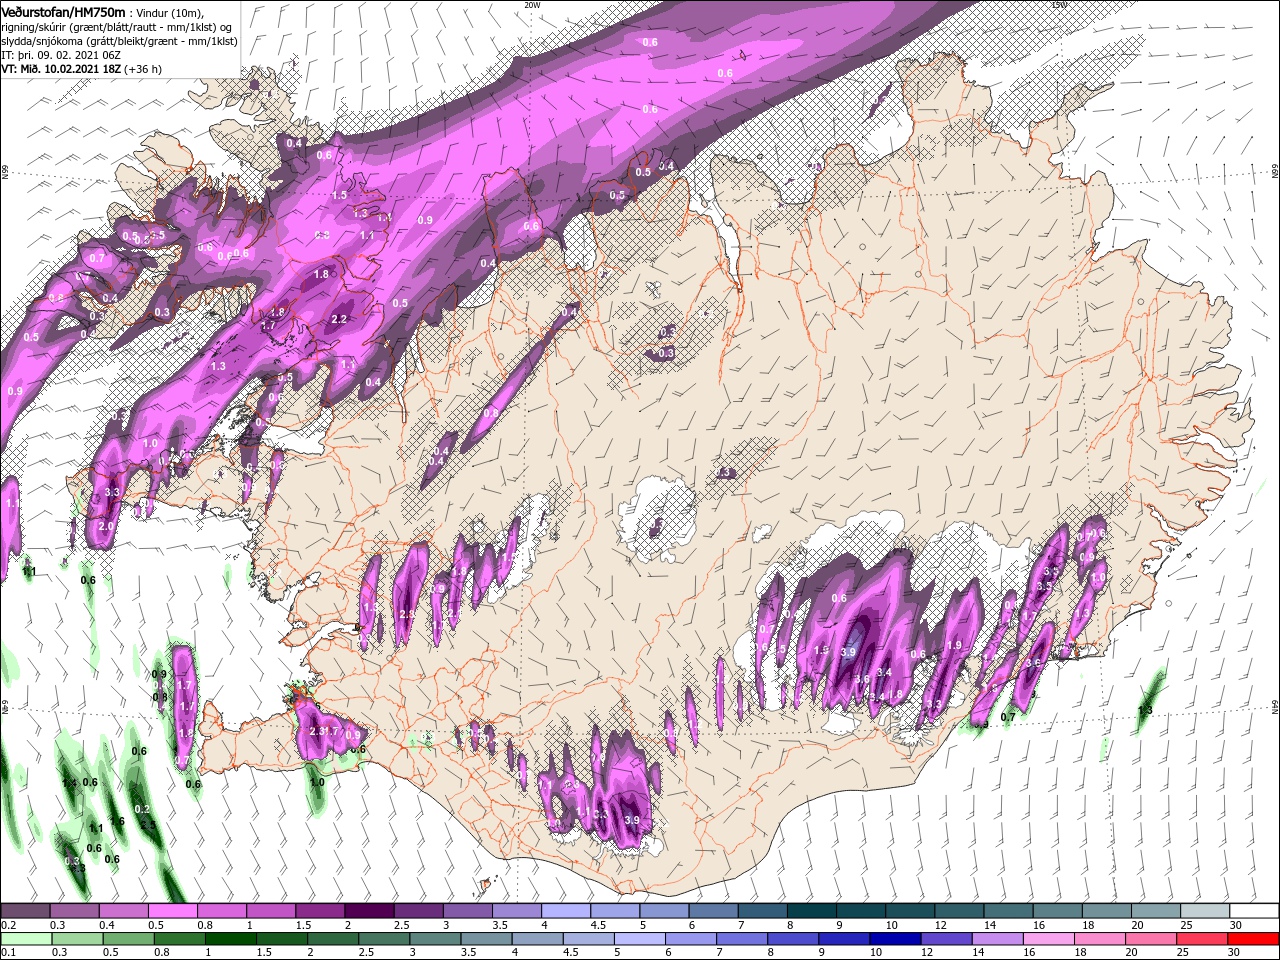Viewport: 1280px width, 960px height.
Task: Click the '20W' longitude label on the top edge
Action: tap(532, 4)
